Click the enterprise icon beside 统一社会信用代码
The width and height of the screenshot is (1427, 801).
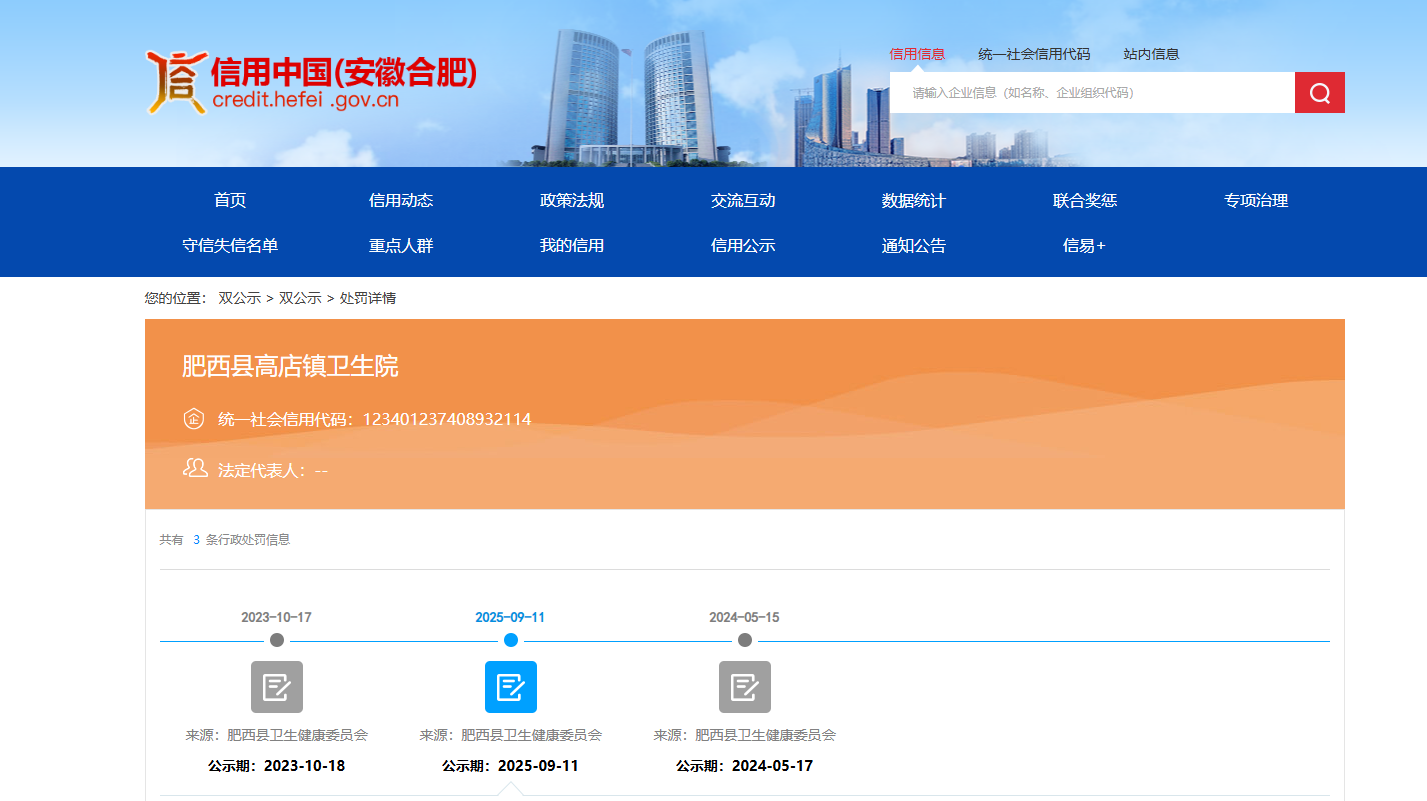[x=192, y=419]
